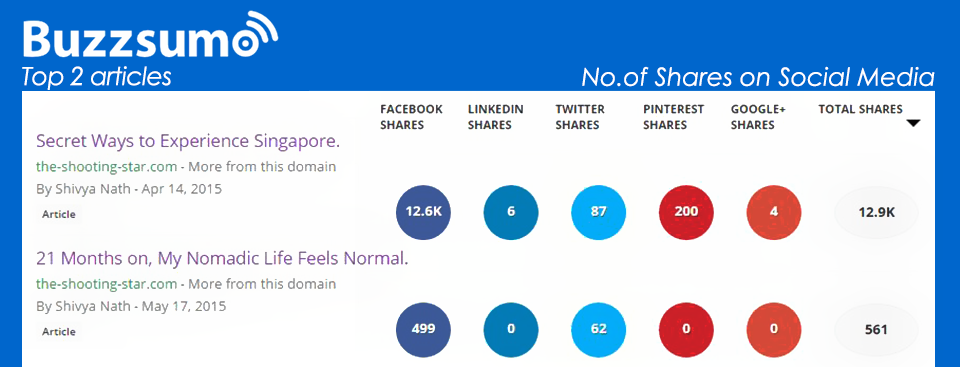The width and height of the screenshot is (960, 367).
Task: Click the 12.6K Facebook shares circle
Action: pyautogui.click(x=423, y=212)
